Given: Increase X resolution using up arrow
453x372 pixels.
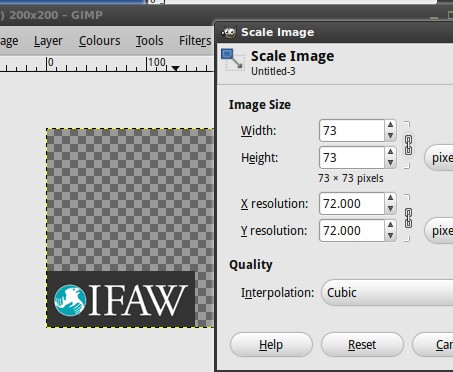Looking at the screenshot, I should [x=390, y=198].
